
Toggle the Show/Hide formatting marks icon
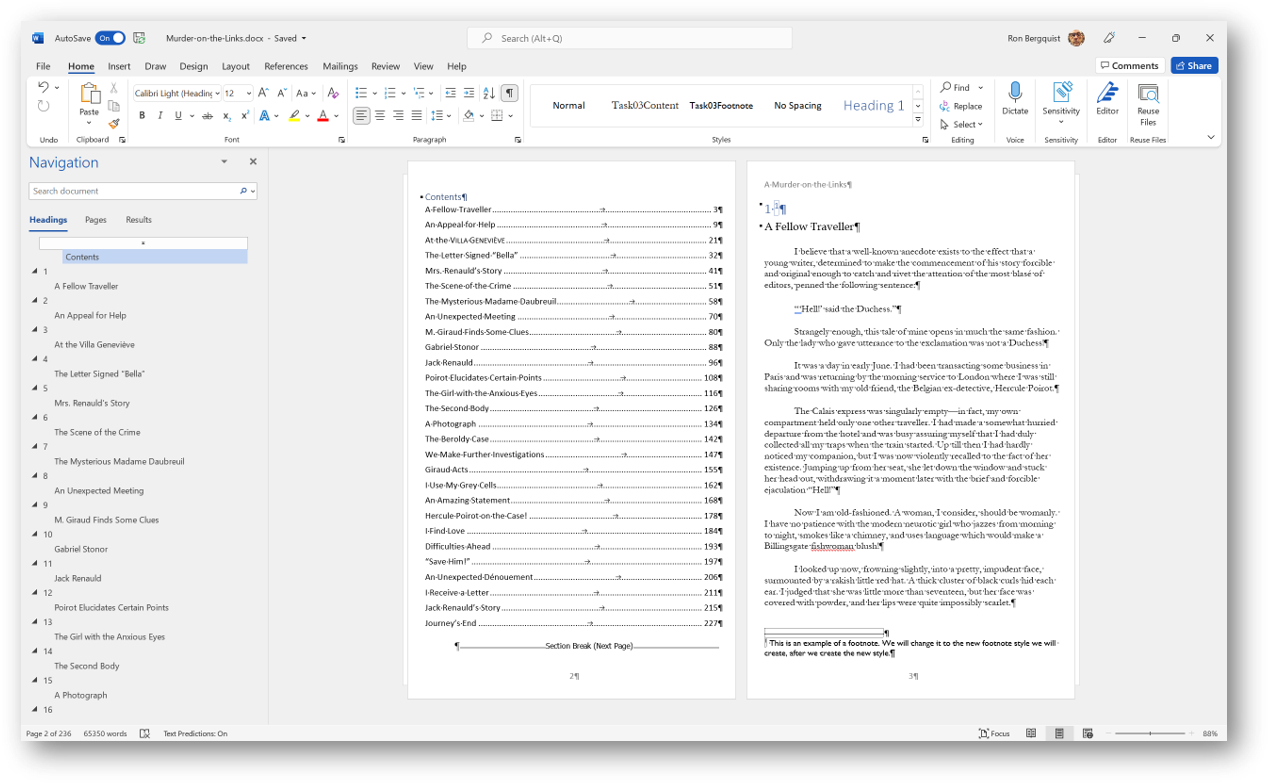tap(509, 93)
